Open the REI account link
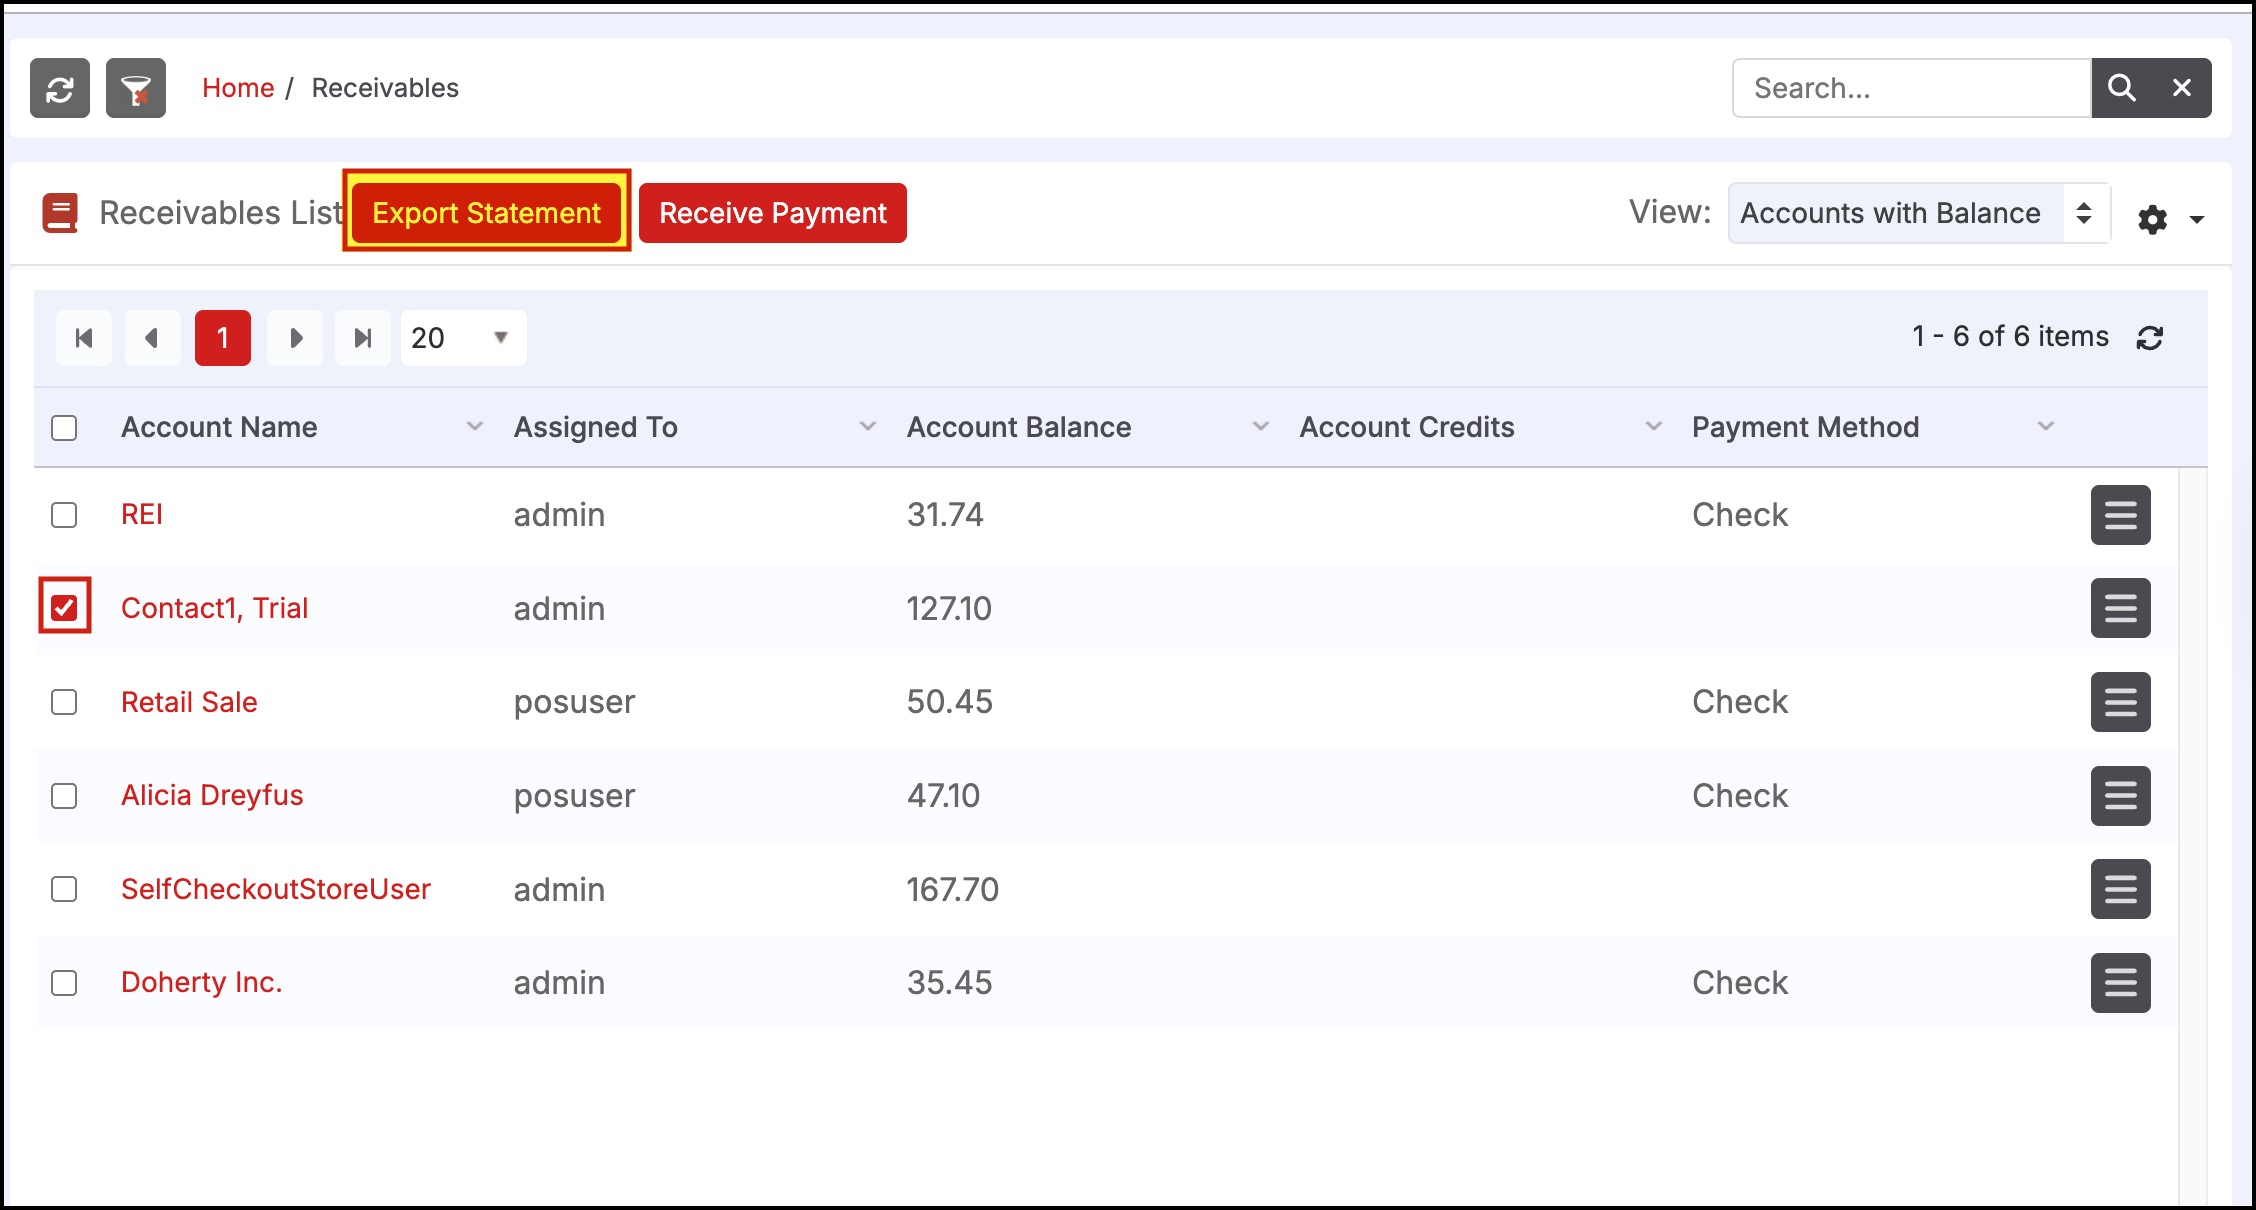Viewport: 2256px width, 1210px height. [142, 514]
